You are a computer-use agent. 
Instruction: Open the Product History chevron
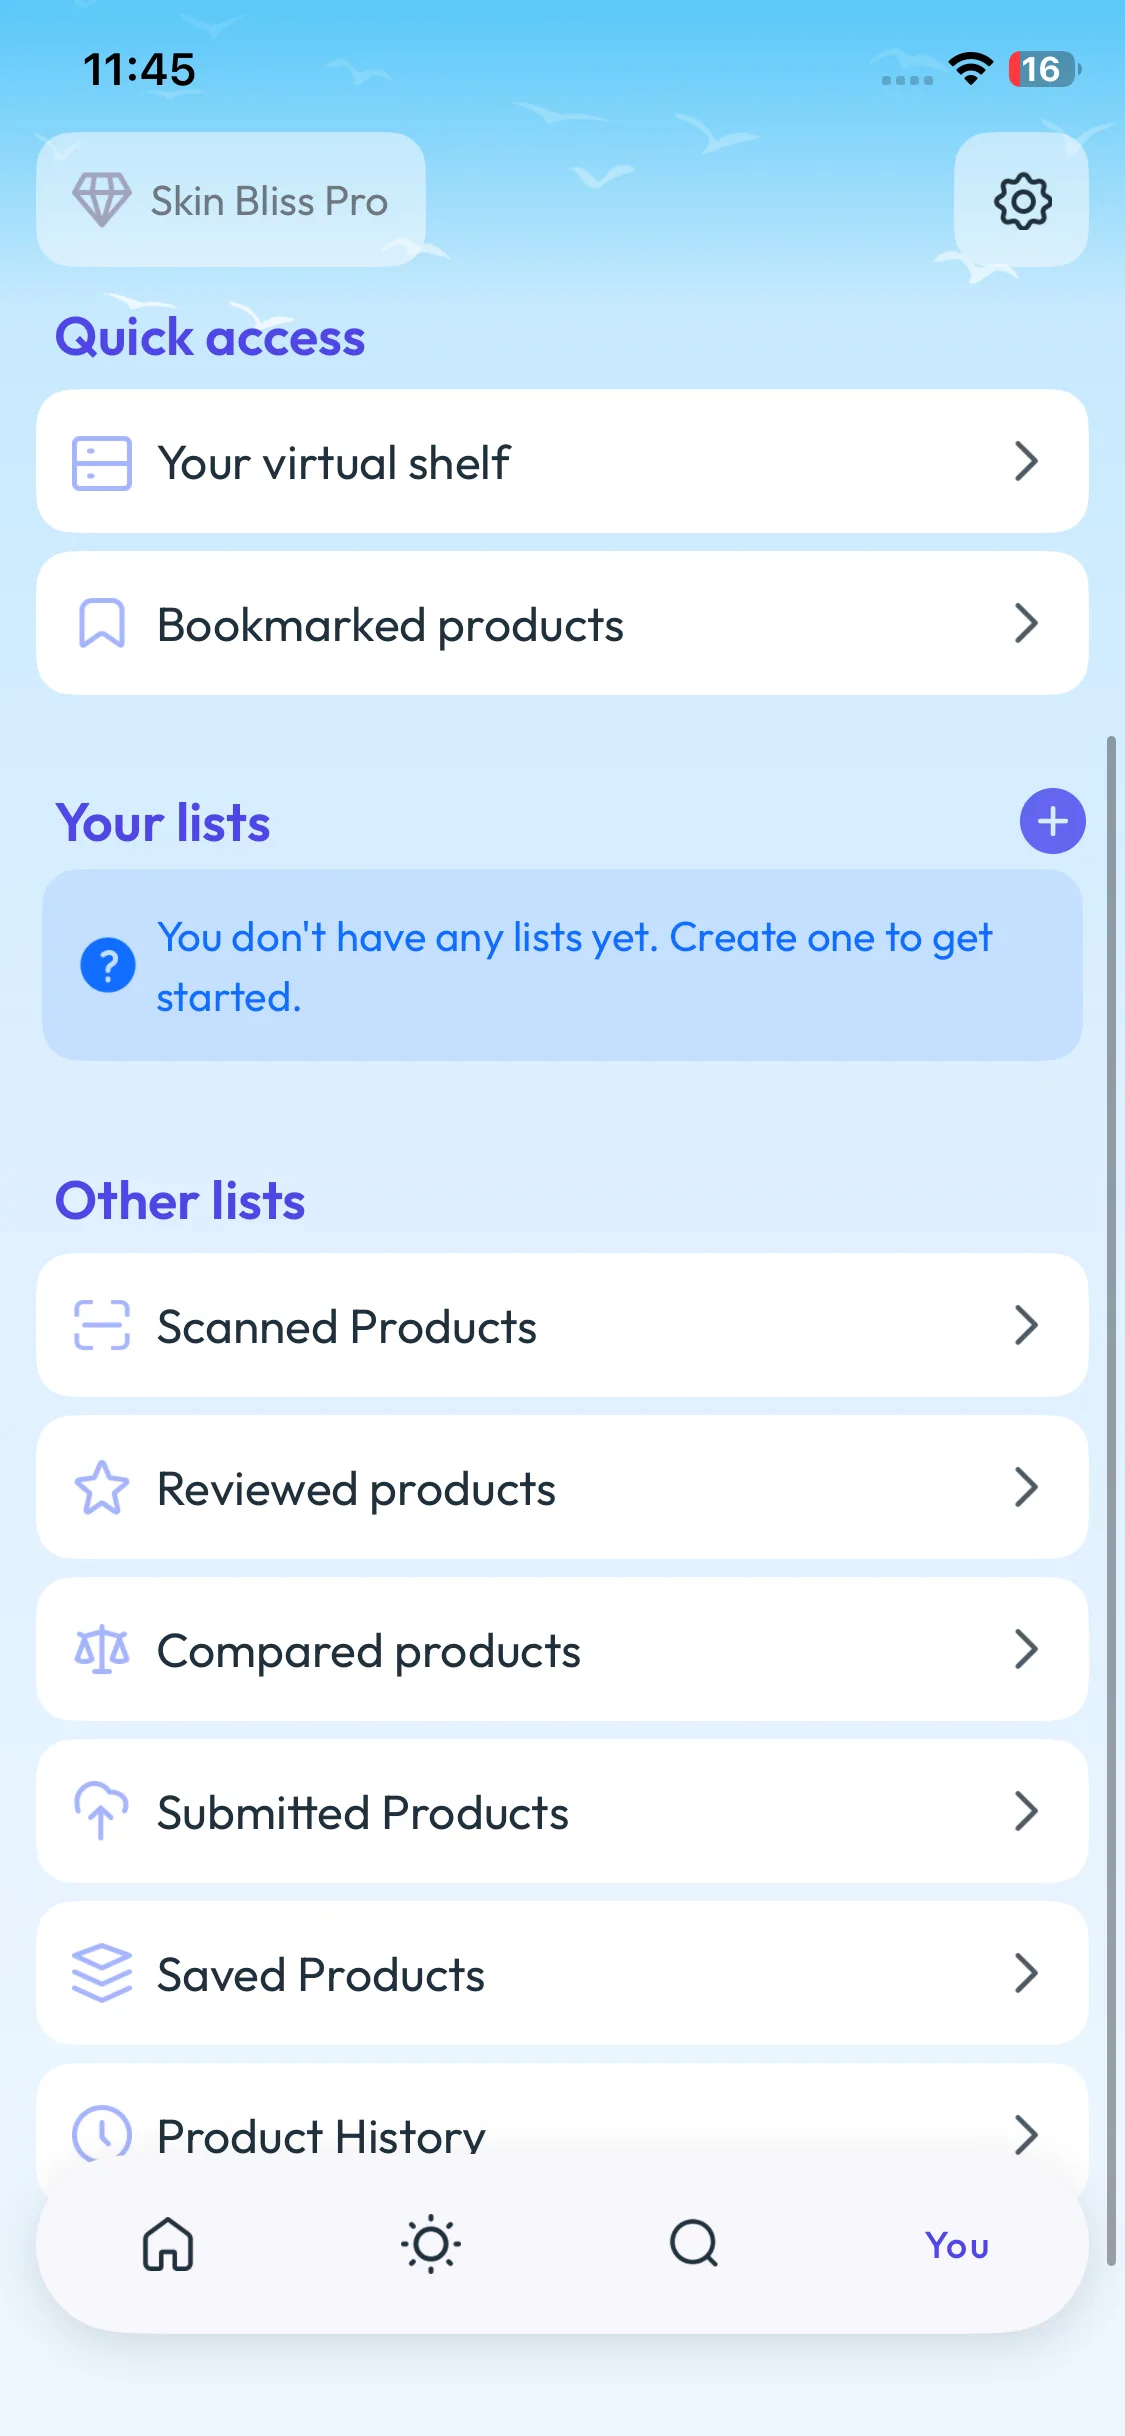(1026, 2135)
